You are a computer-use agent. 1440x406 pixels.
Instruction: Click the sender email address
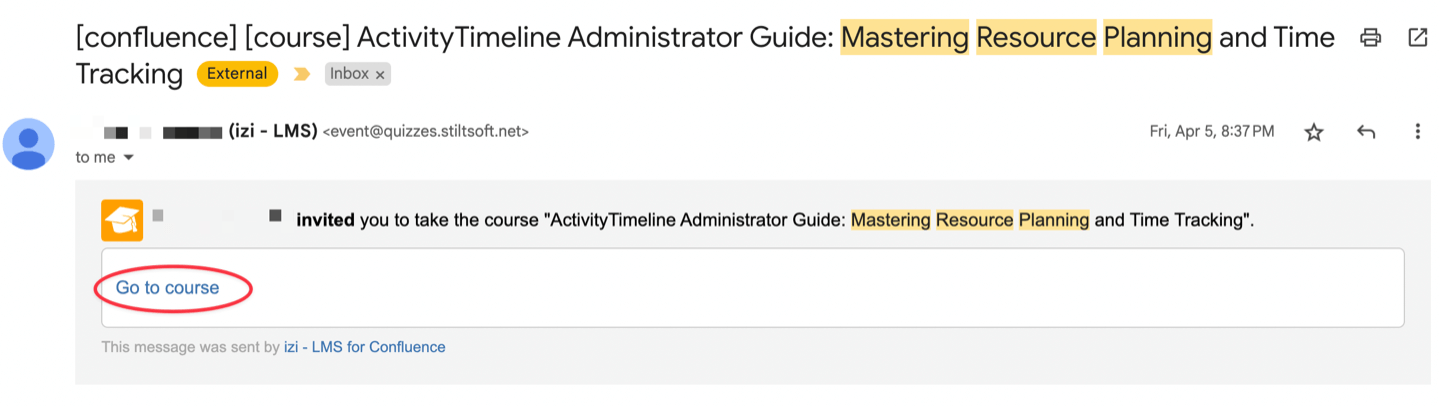(425, 131)
